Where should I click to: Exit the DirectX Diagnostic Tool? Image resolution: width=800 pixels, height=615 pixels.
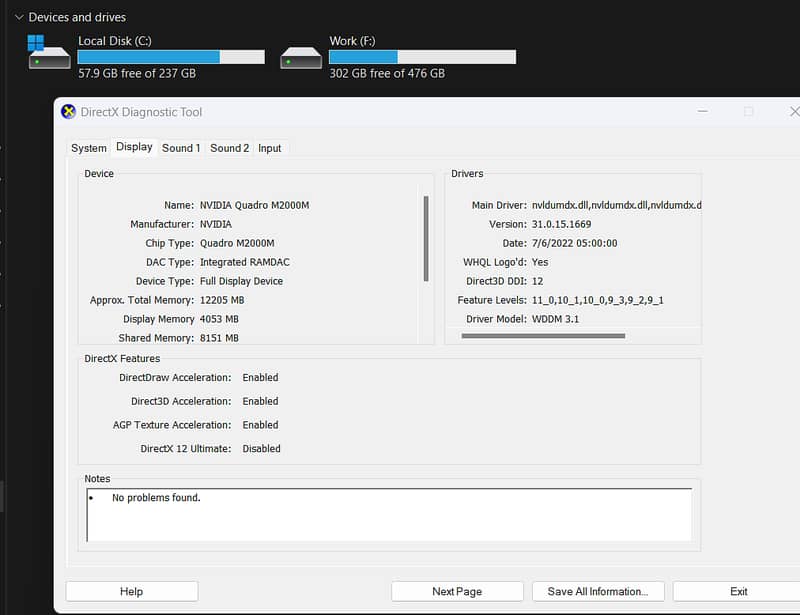pos(738,591)
